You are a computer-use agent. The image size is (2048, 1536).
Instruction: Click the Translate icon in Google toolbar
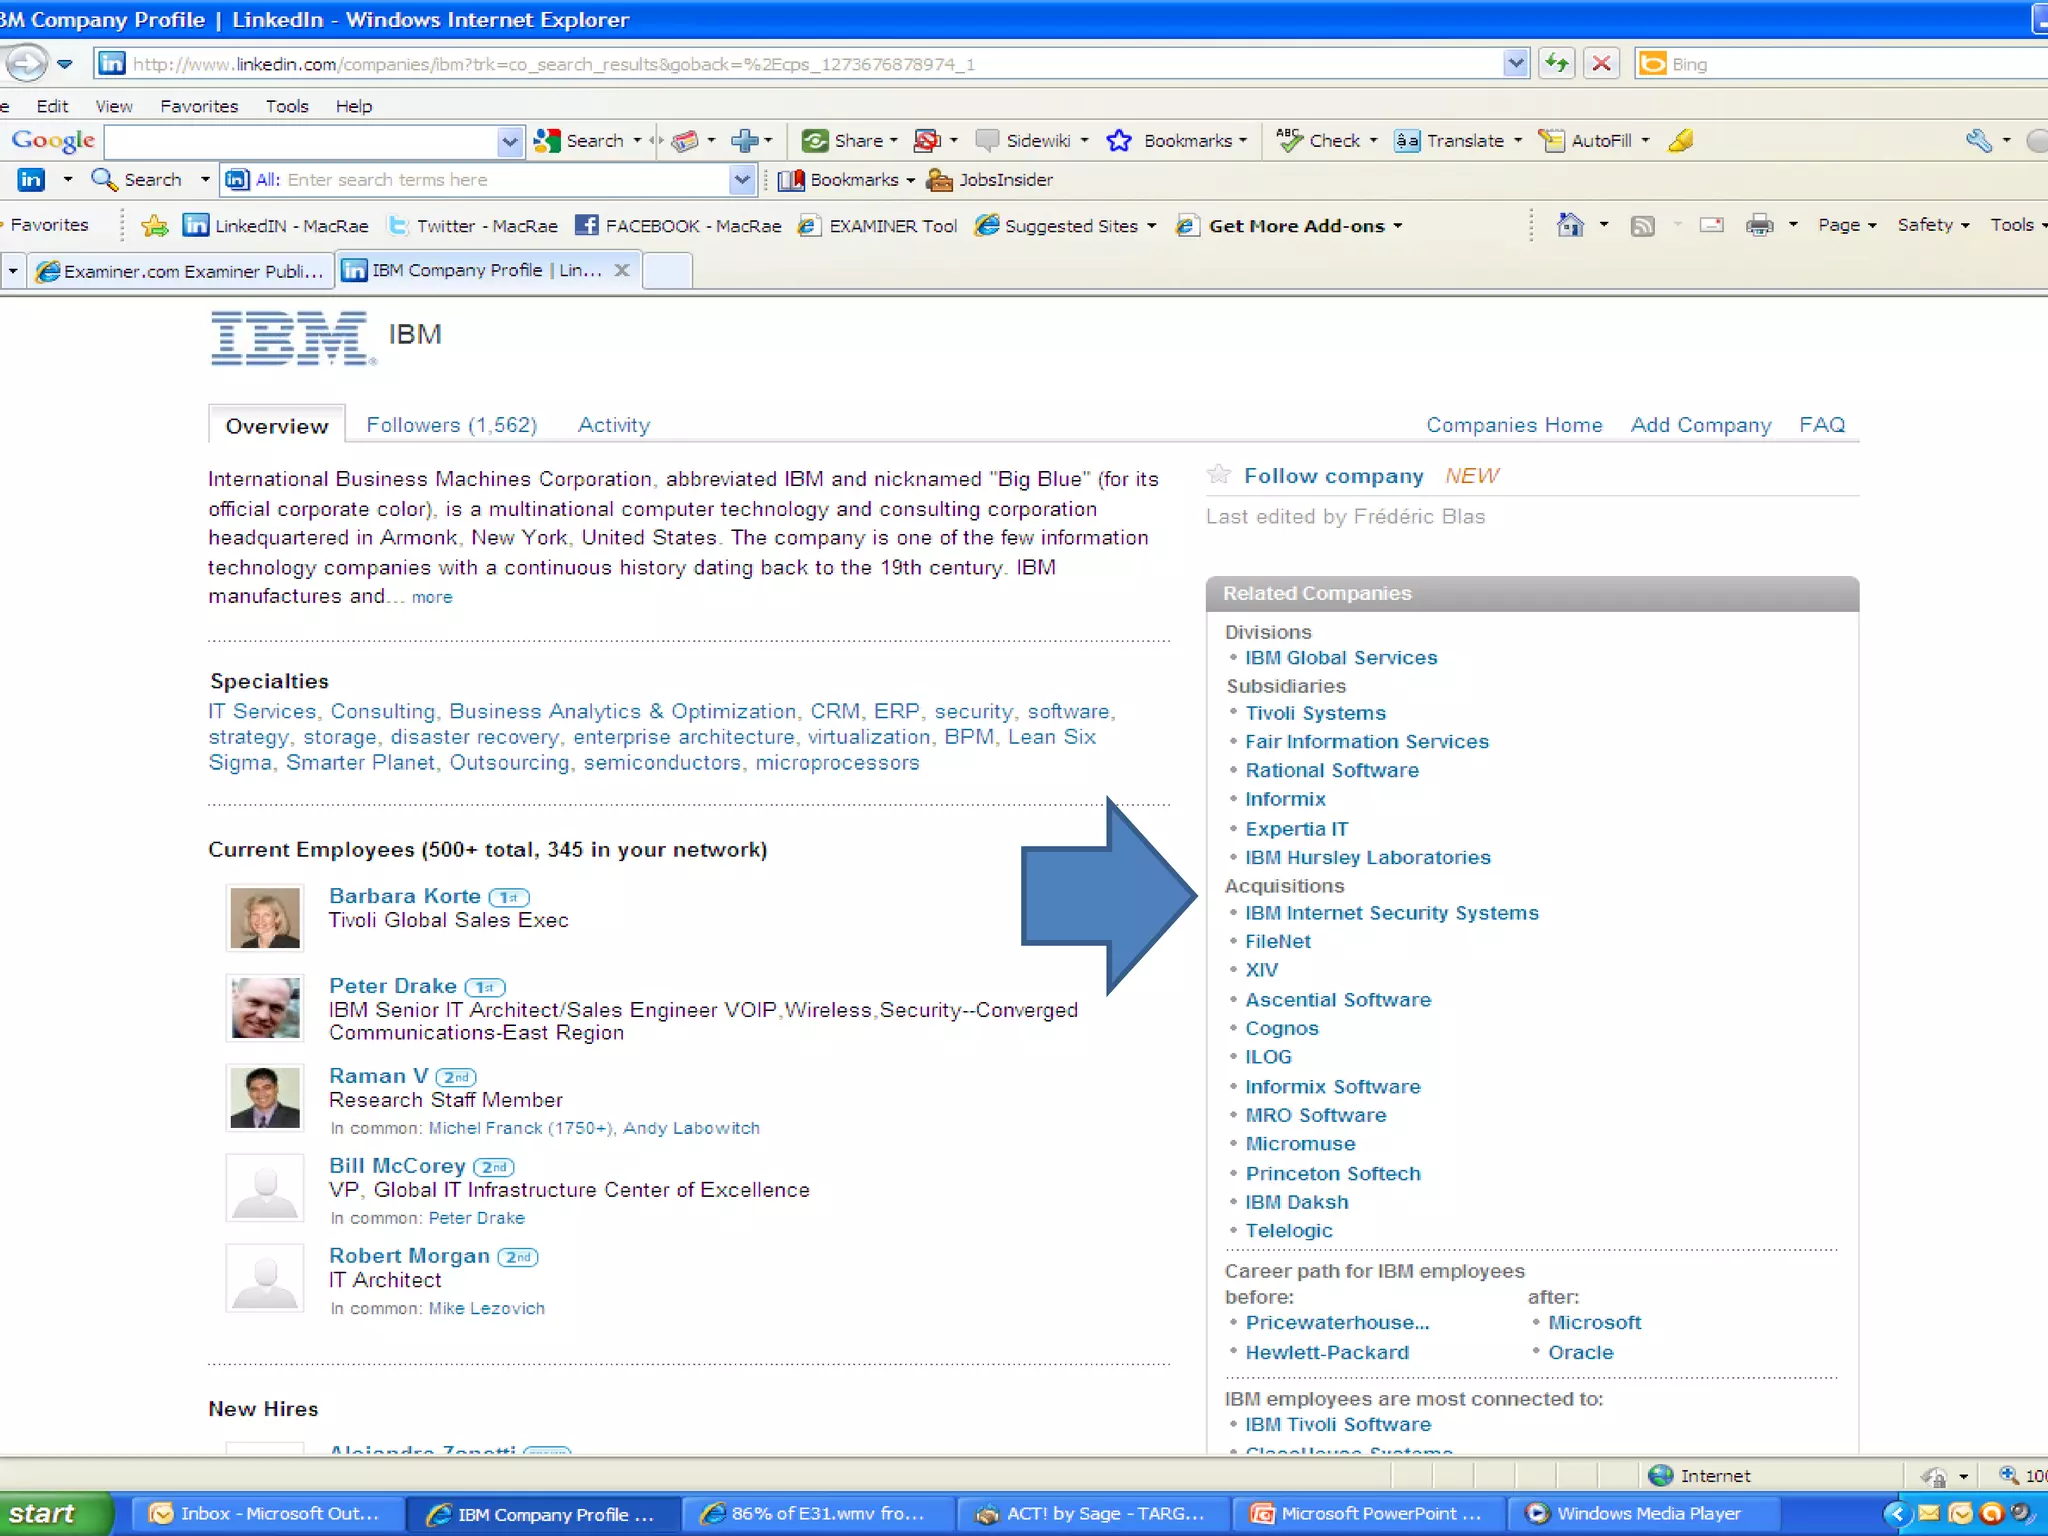pyautogui.click(x=1407, y=141)
